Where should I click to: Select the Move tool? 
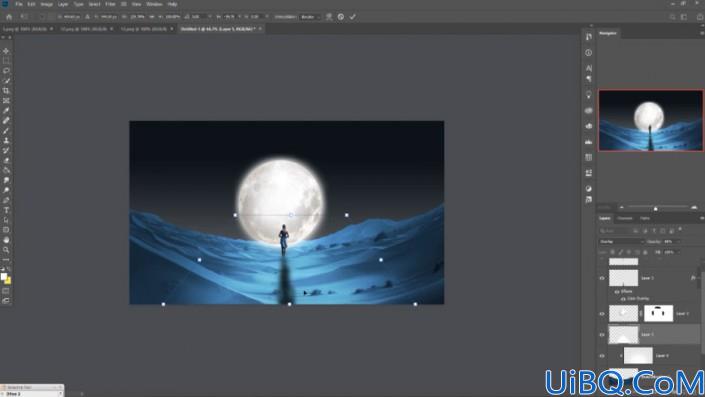coord(6,51)
